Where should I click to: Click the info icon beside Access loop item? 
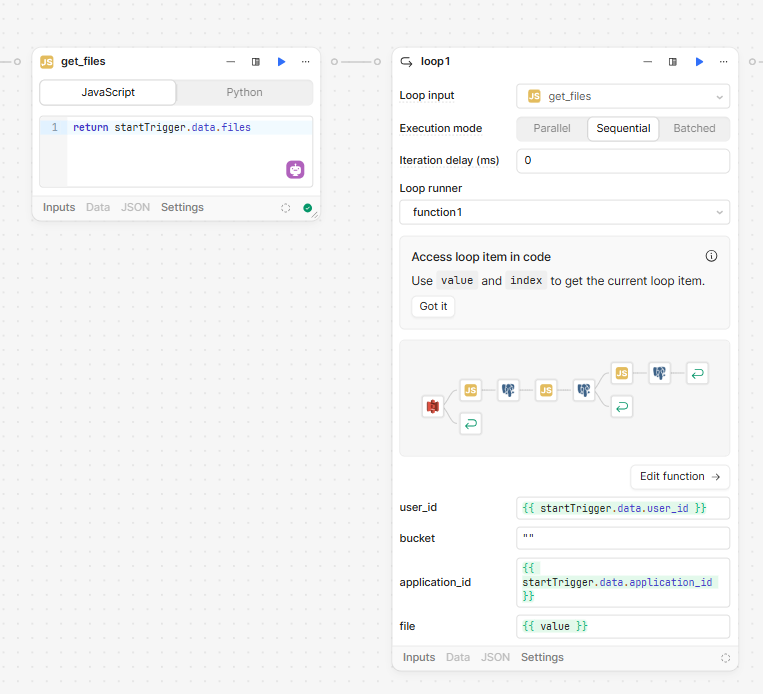click(711, 256)
